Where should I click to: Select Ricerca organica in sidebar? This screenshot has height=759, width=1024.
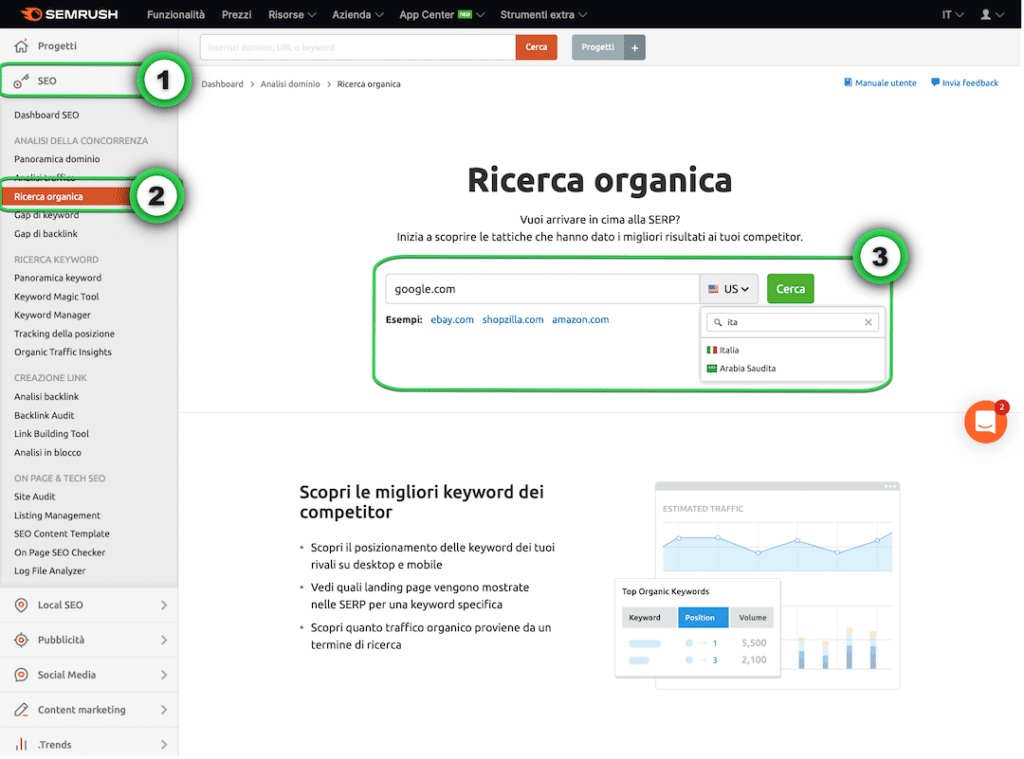point(48,197)
